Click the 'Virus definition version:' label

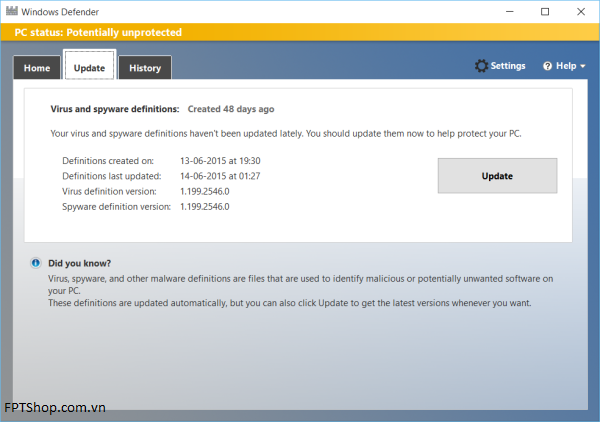coord(109,191)
